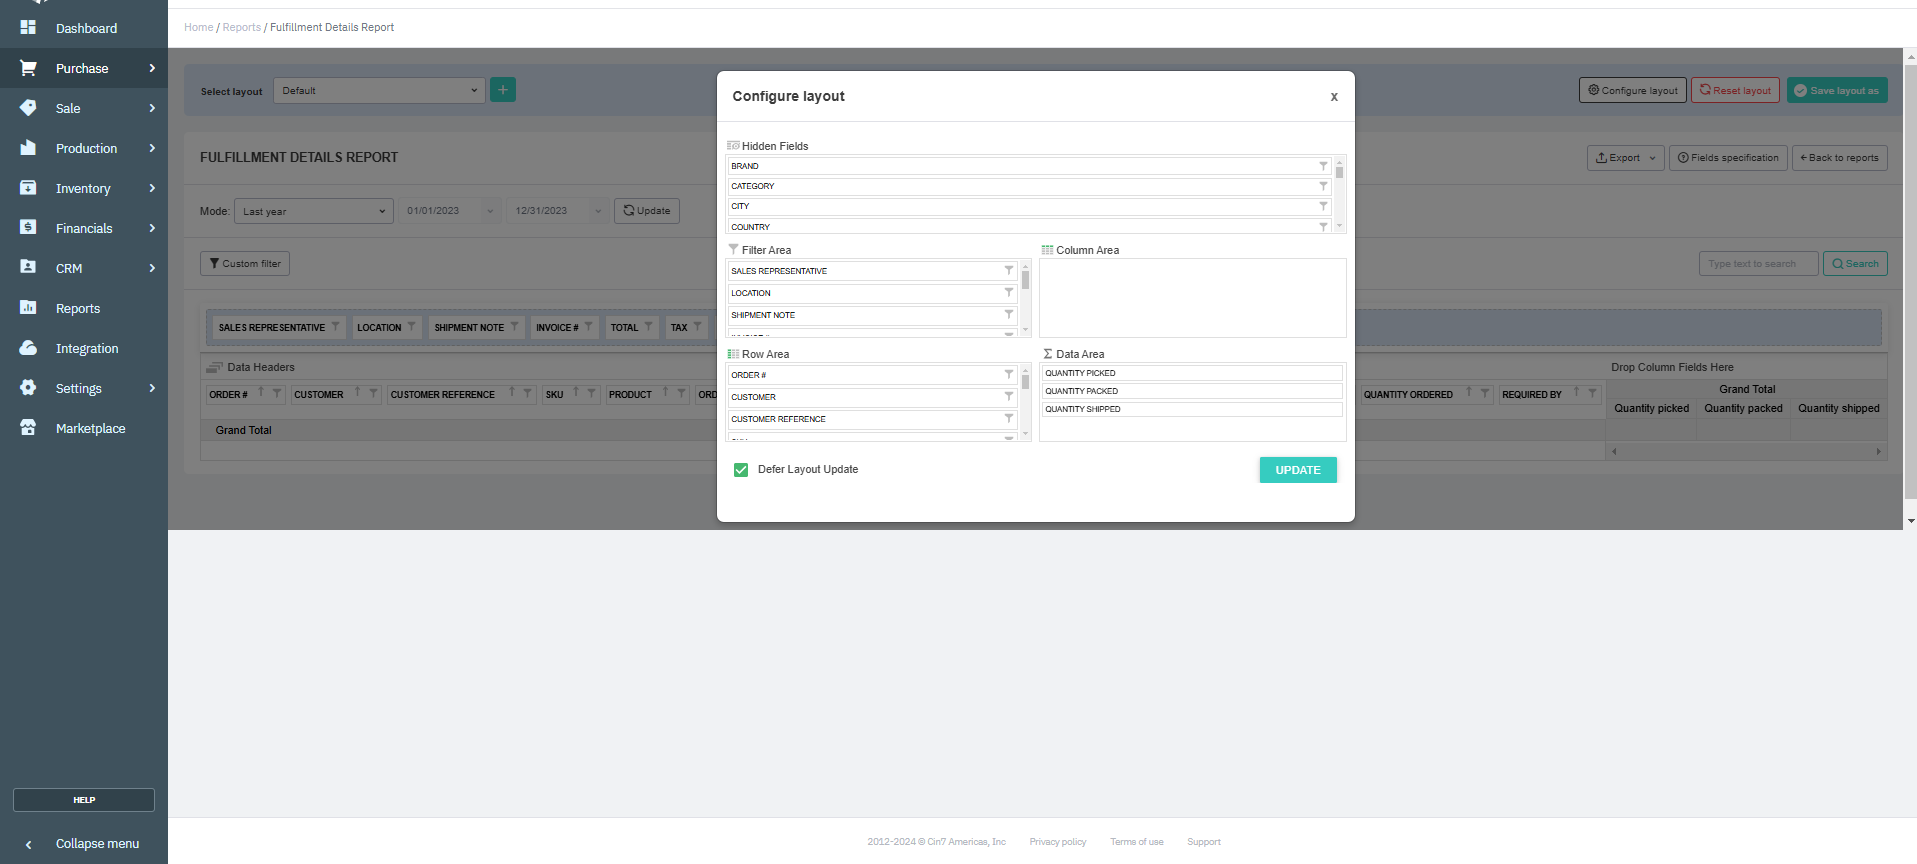The height and width of the screenshot is (864, 1917).
Task: Click the Hidden Fields list scrollbar
Action: 1339,195
